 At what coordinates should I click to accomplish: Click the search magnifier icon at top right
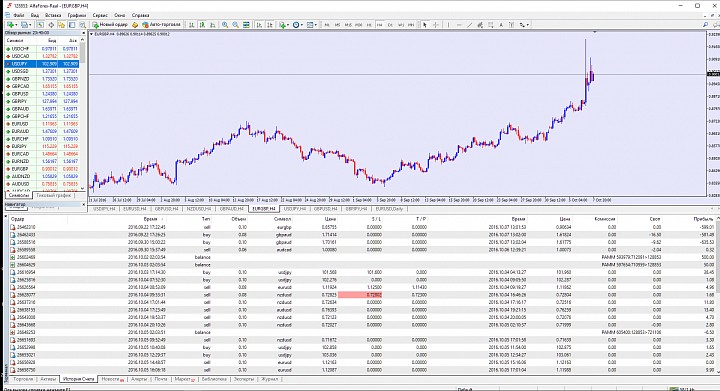[x=705, y=25]
